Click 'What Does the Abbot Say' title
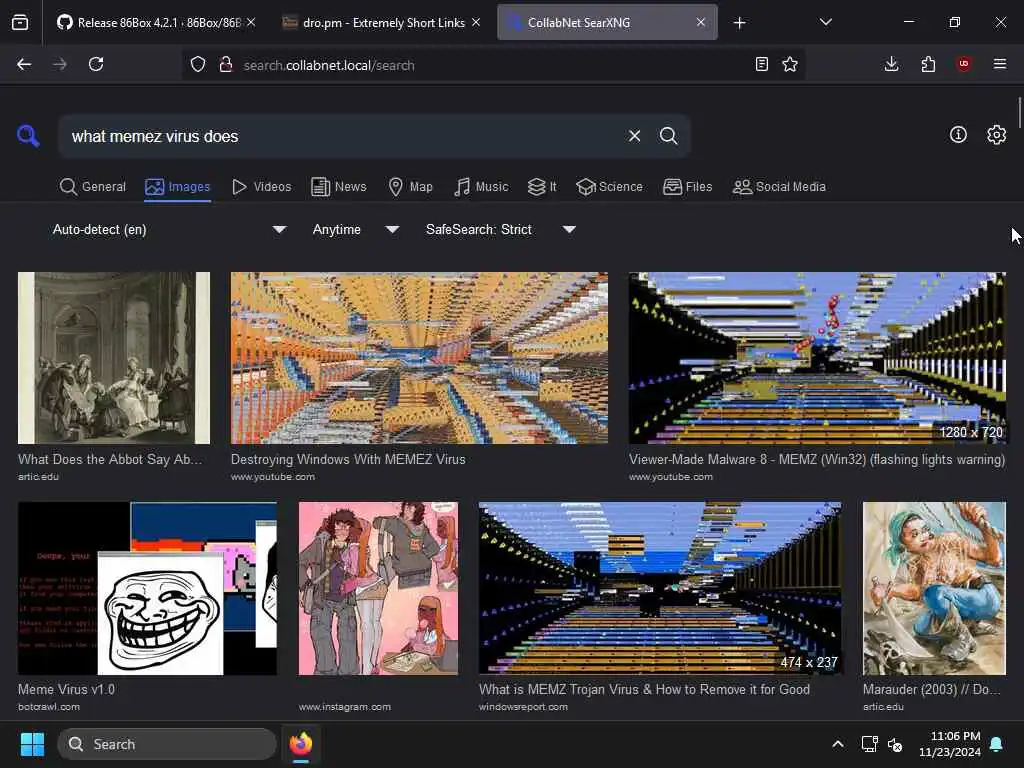This screenshot has width=1024, height=768. (x=110, y=459)
